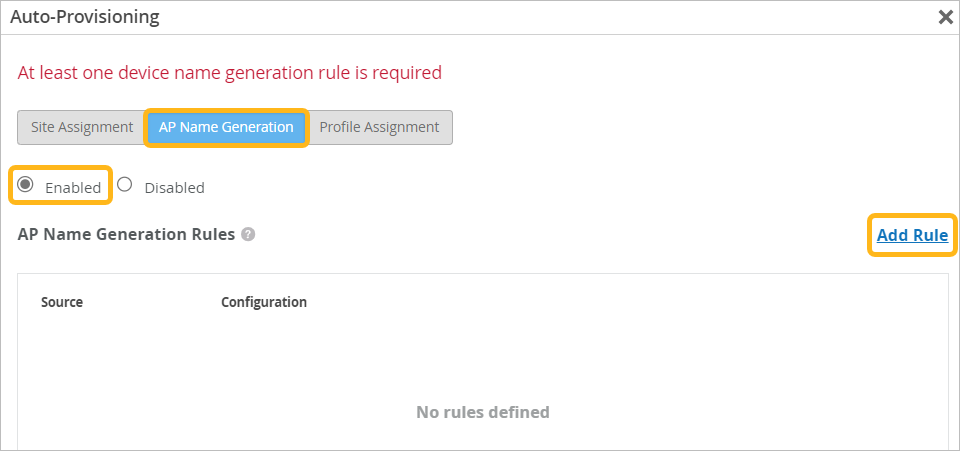
Task: Select the AP Name Generation tab
Action: click(226, 127)
